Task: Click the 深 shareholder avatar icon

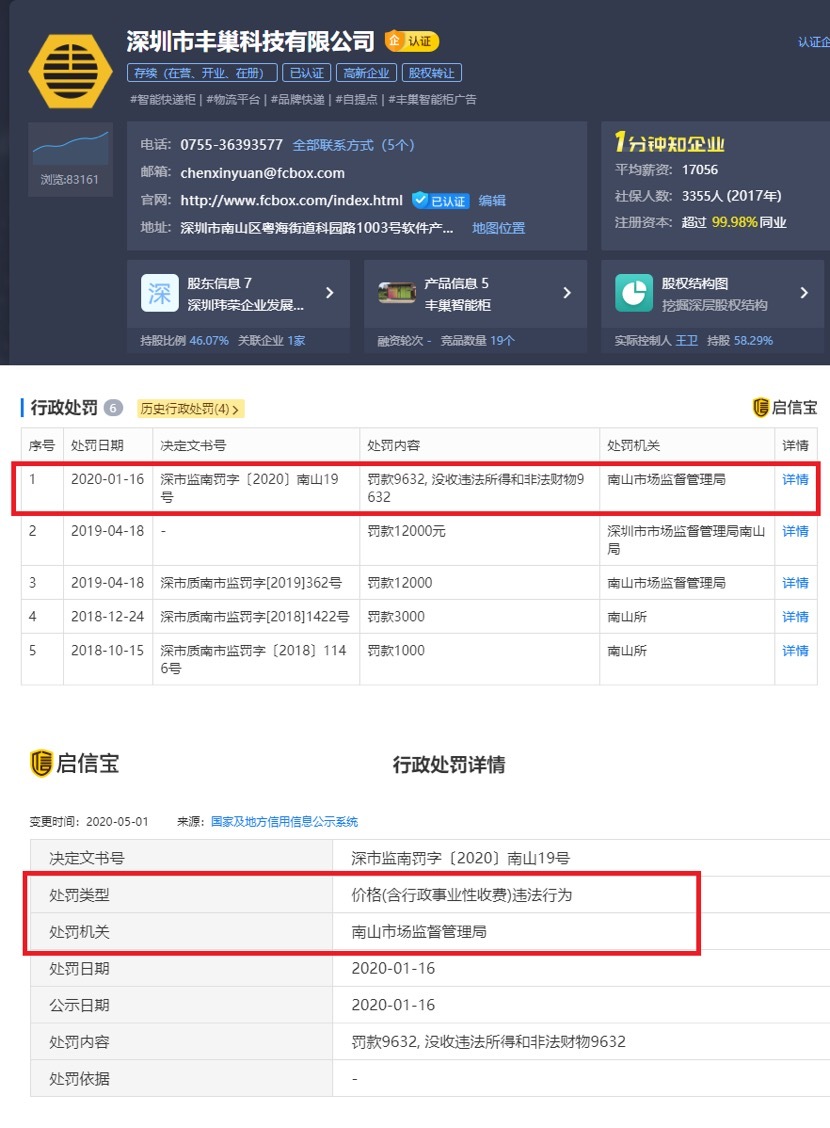Action: [160, 293]
